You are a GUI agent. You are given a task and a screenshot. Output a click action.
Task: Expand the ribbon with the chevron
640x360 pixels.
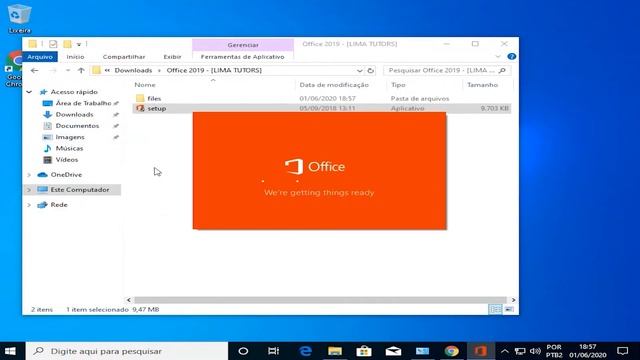[498, 56]
